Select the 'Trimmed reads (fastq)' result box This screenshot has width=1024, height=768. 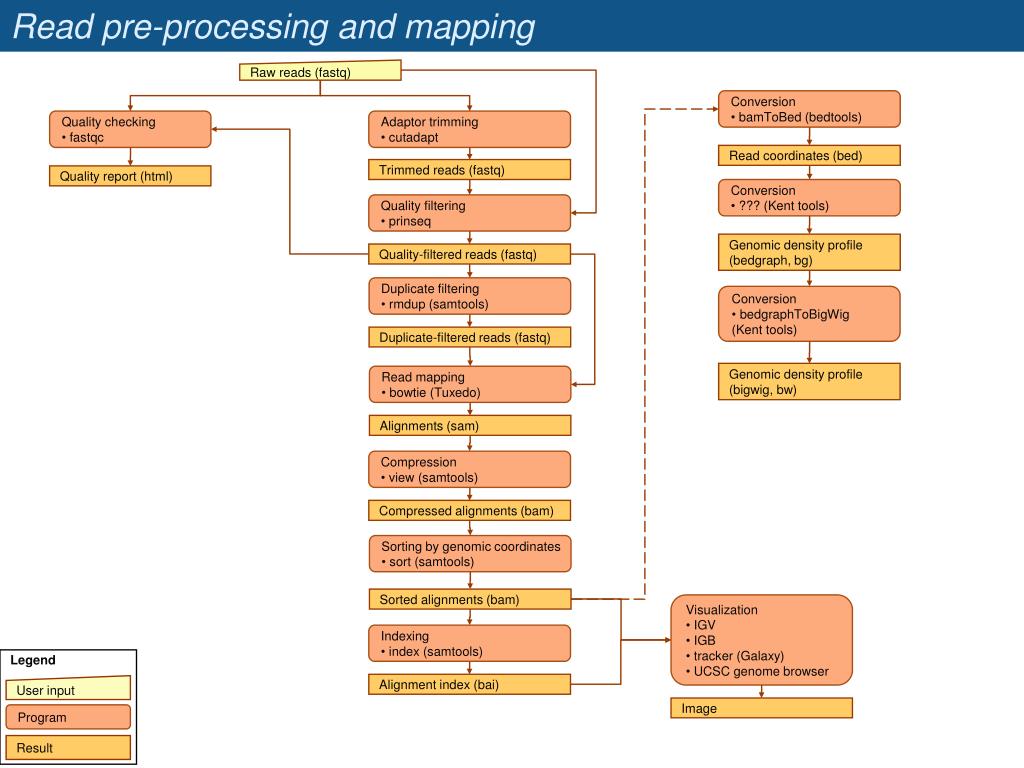[x=469, y=170]
